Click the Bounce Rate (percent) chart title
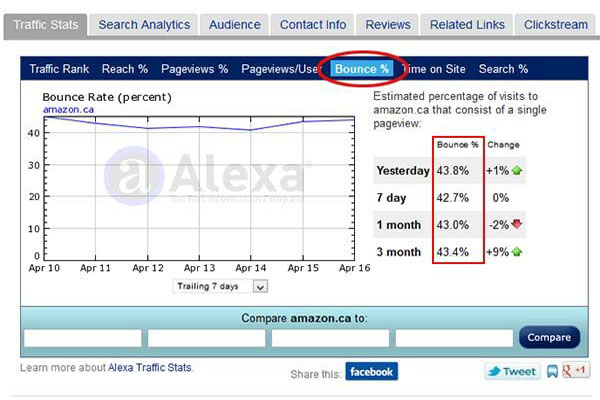The image size is (600, 400). pos(107,97)
